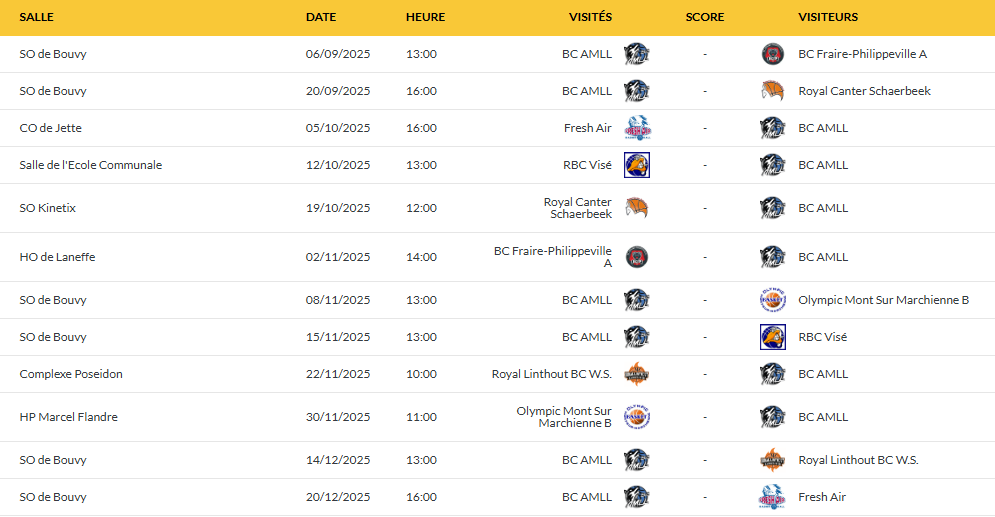Click the HP Marcel Flandre venue

click(x=69, y=417)
